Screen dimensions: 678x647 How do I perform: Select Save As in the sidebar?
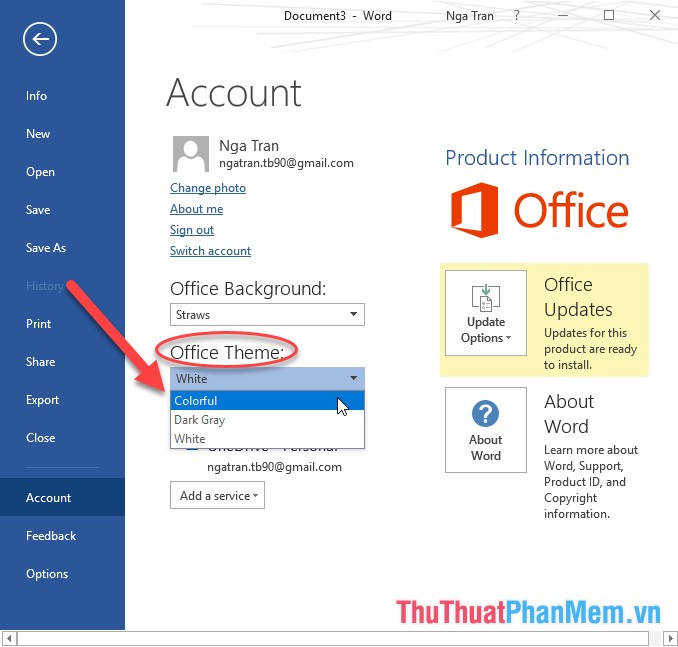46,248
